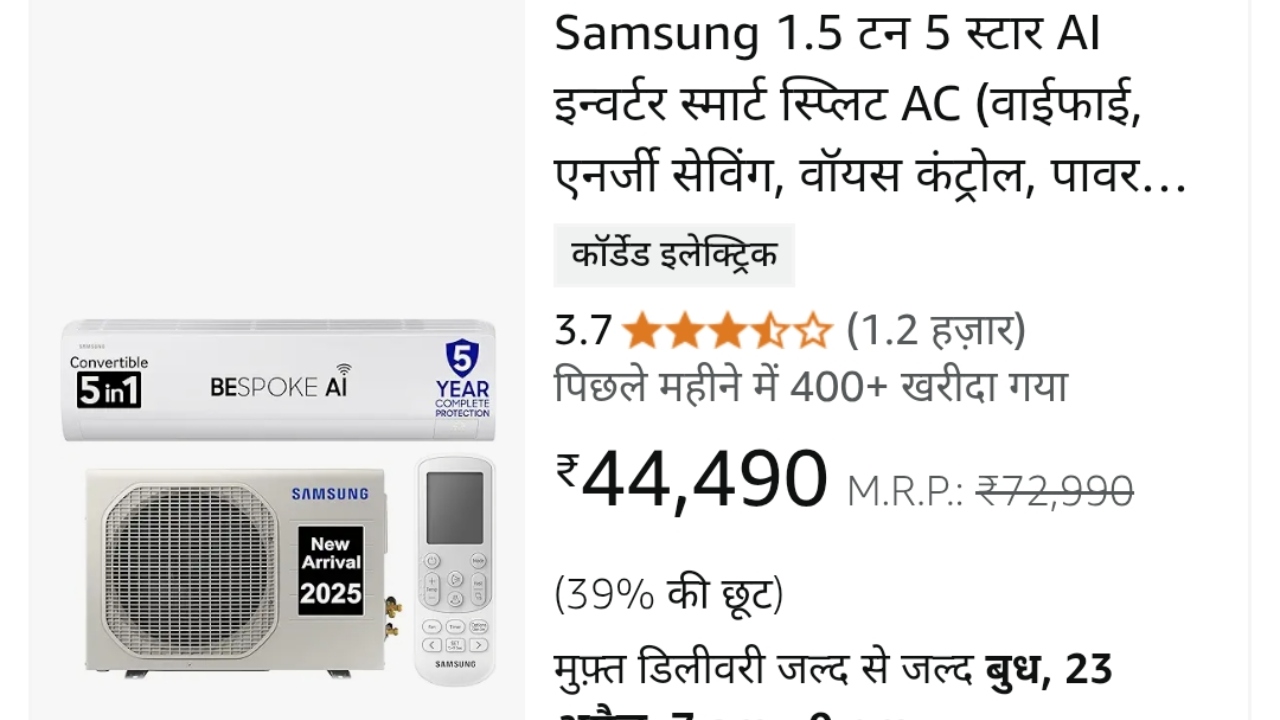
Task: Click the पिछले महीने में 400+ खरीदा गया text
Action: coord(811,386)
